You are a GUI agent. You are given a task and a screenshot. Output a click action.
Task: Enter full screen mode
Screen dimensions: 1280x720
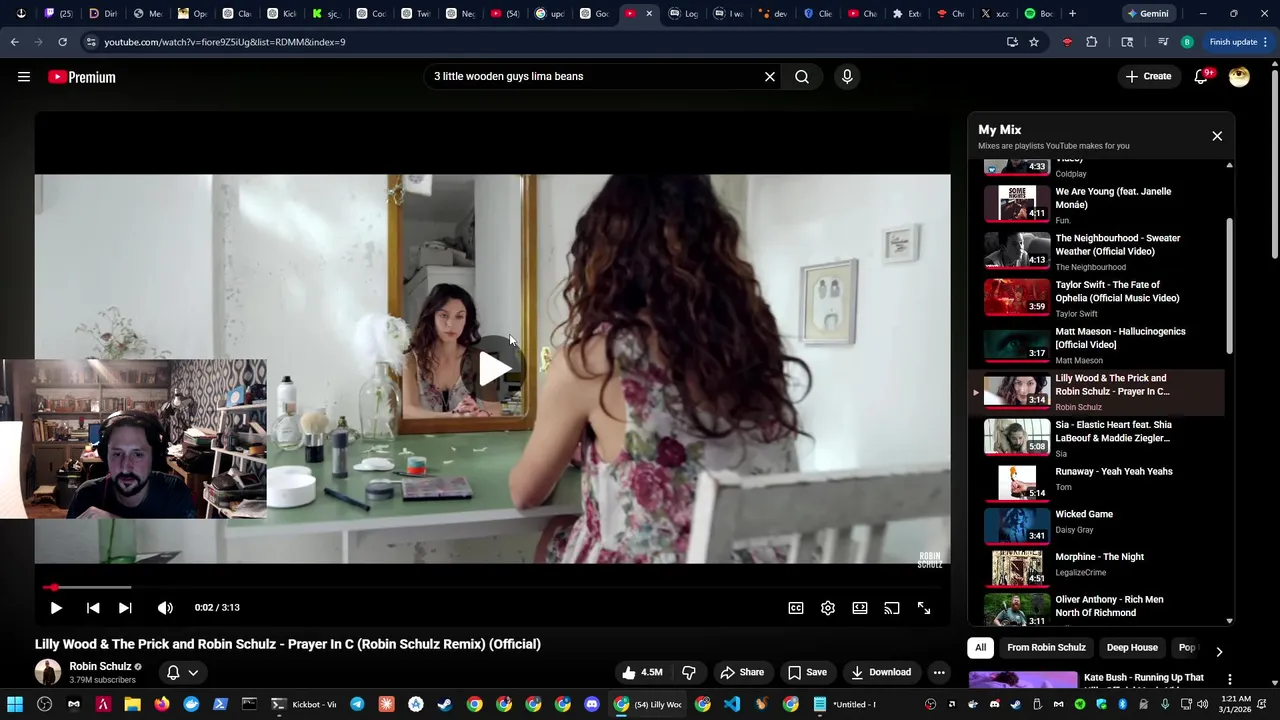coord(924,608)
